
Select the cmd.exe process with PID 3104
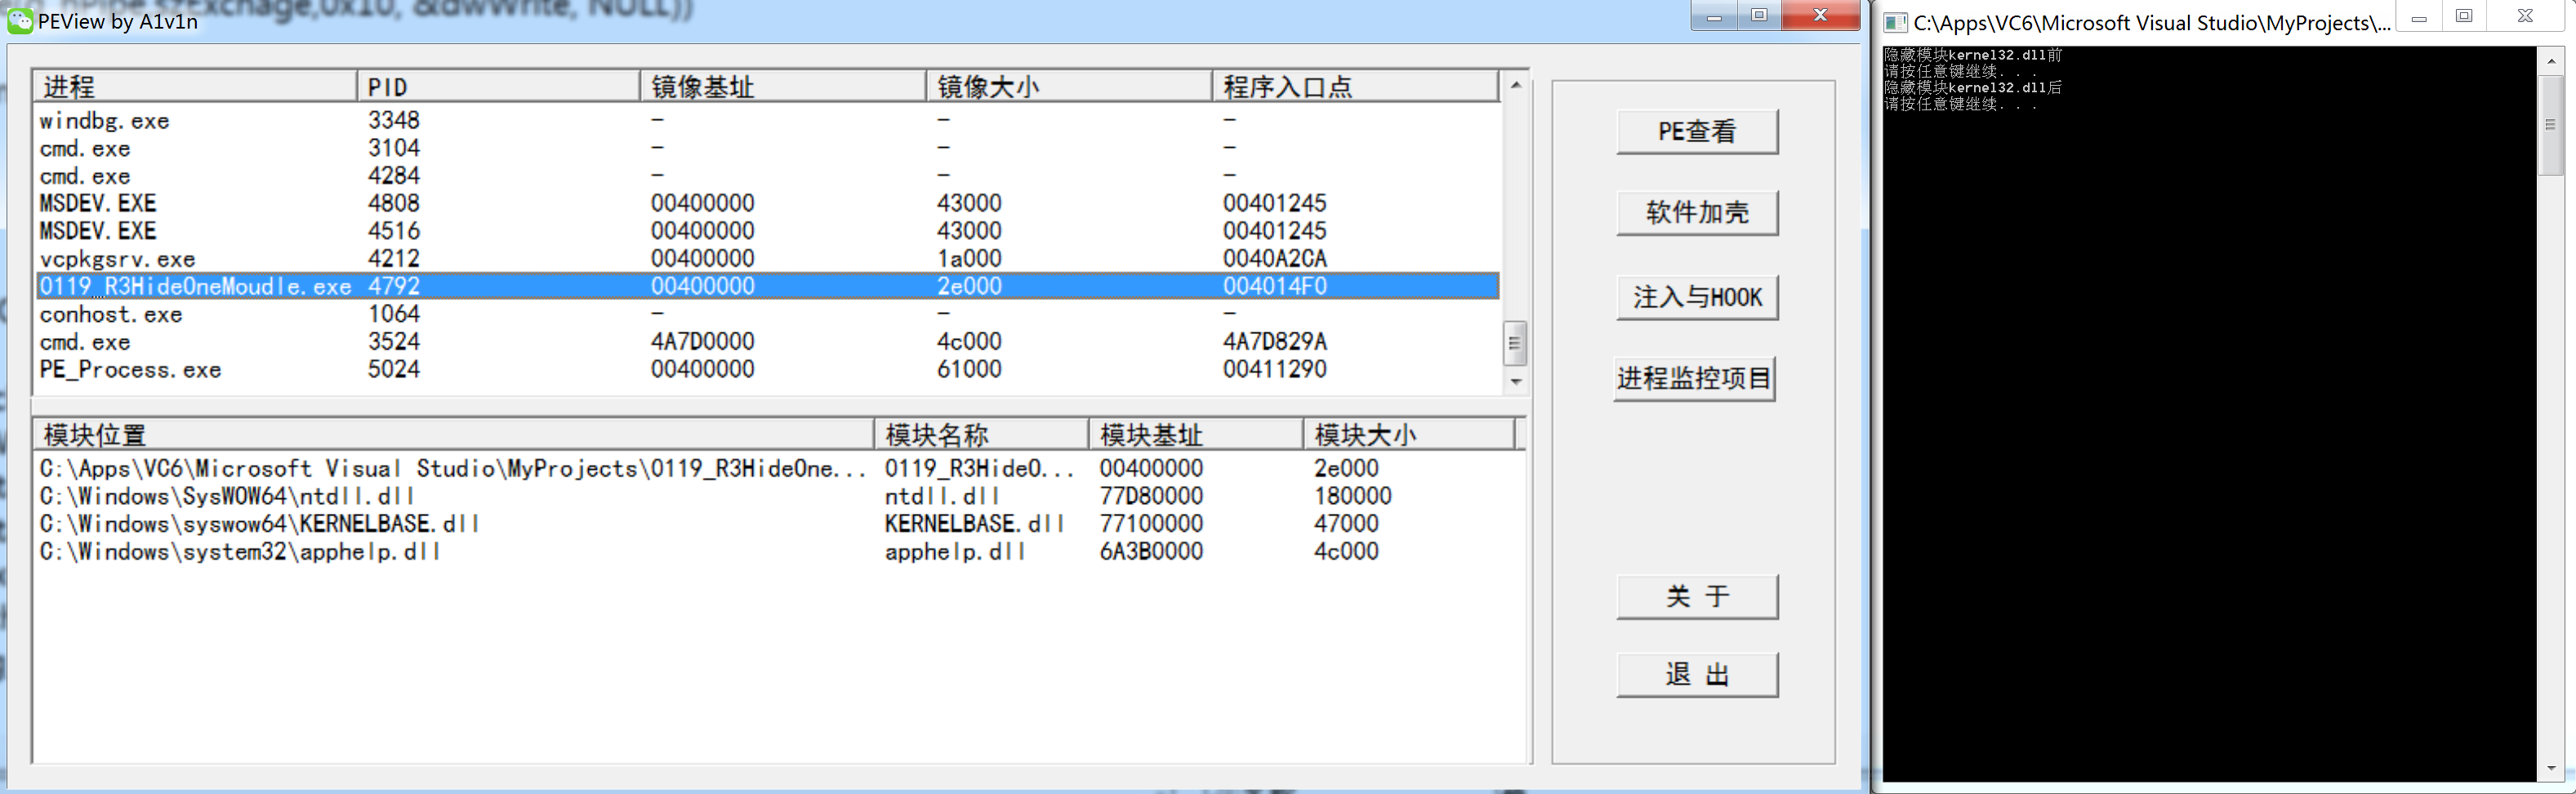click(85, 149)
